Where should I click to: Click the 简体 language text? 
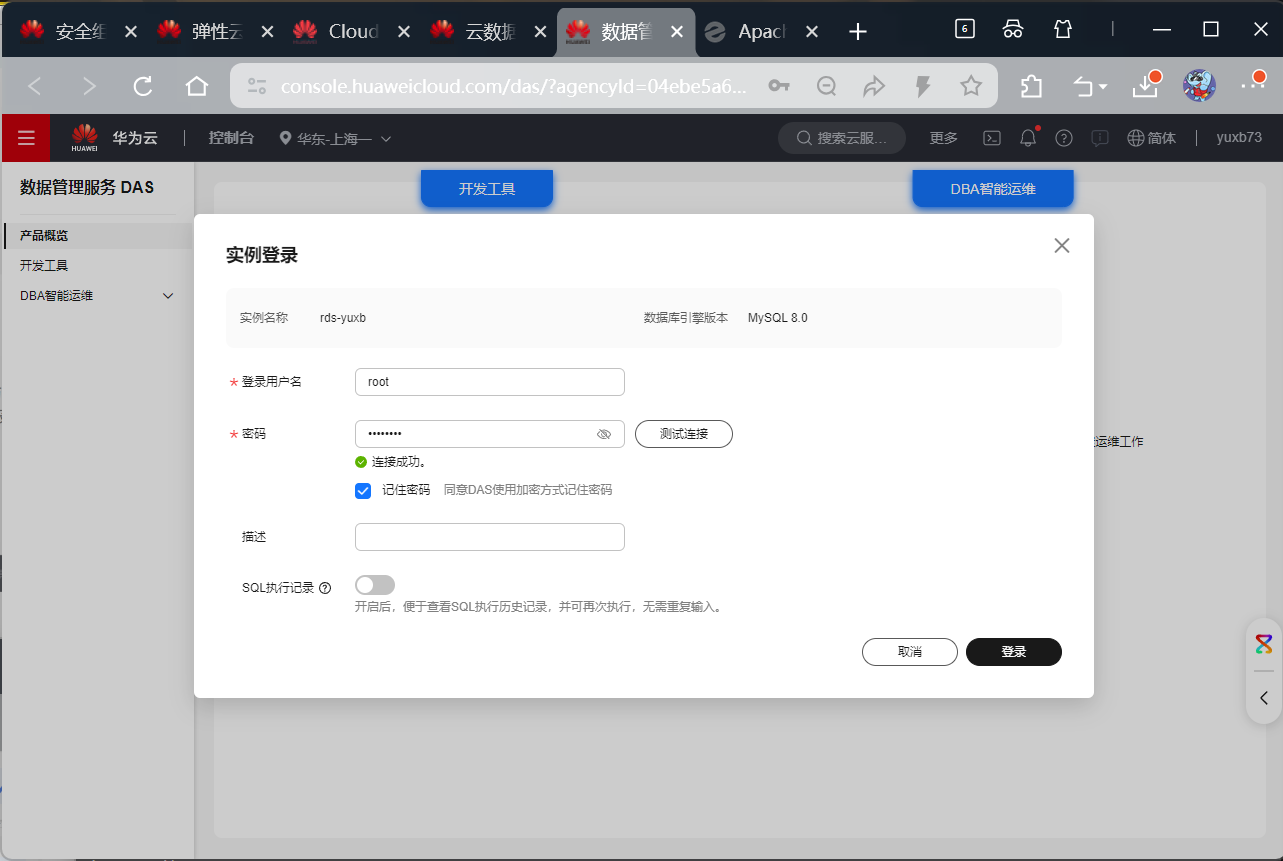click(x=1162, y=138)
